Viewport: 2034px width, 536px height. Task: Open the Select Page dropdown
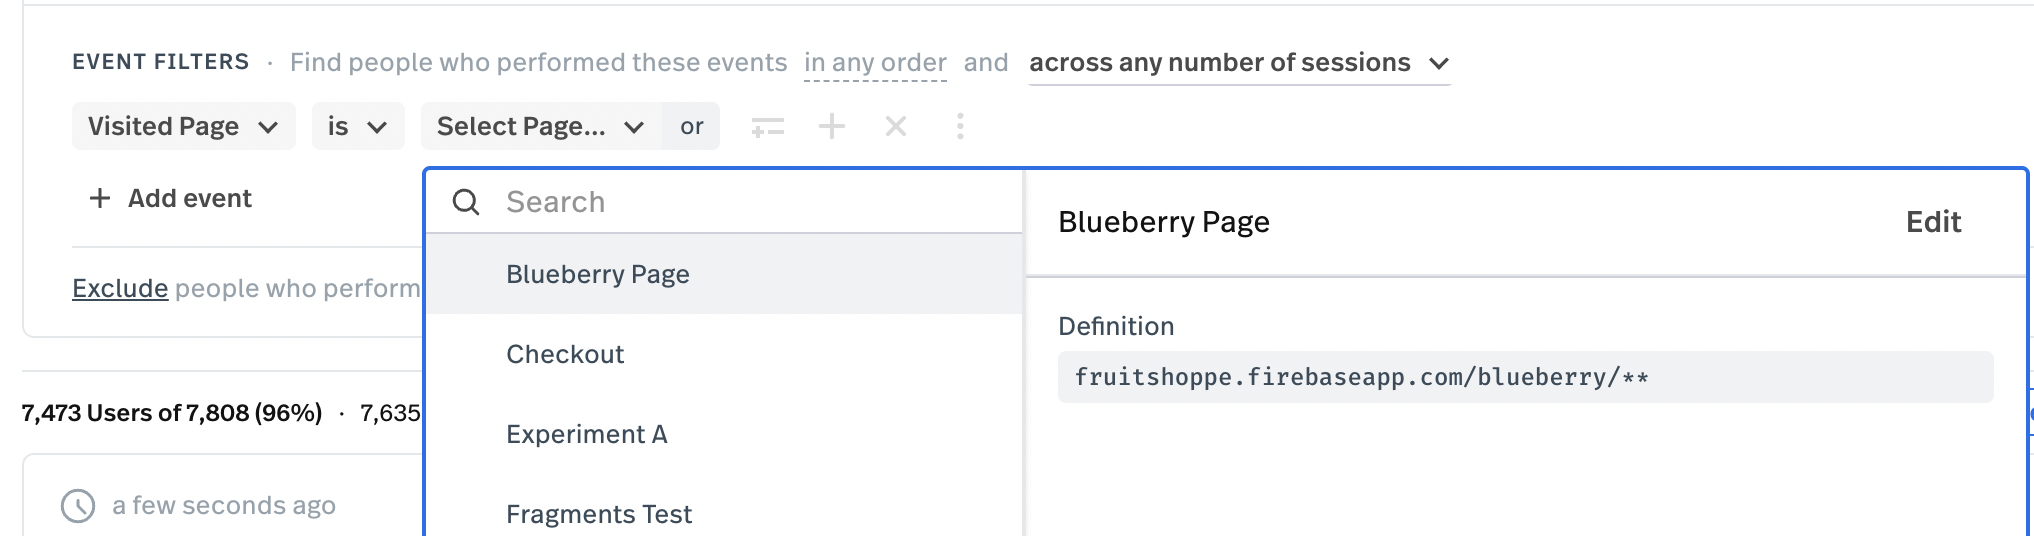pos(541,126)
